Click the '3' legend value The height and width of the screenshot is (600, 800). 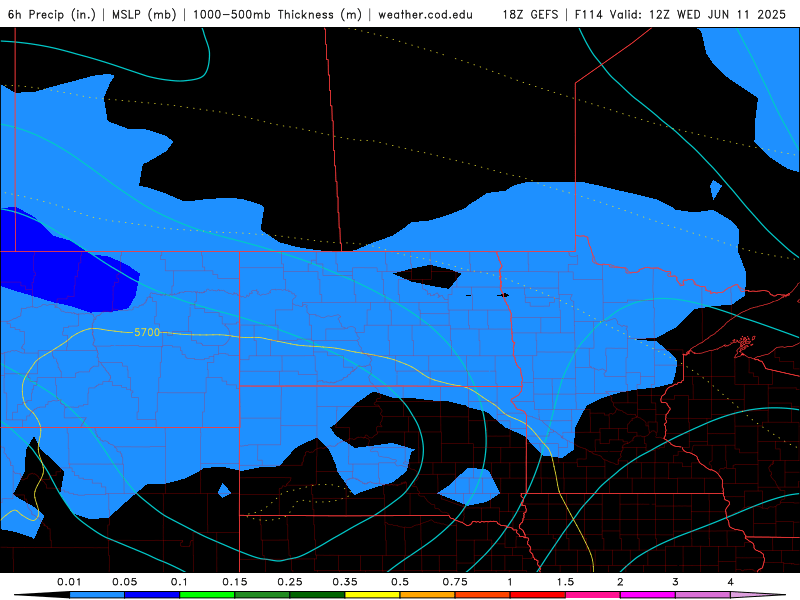(x=675, y=582)
